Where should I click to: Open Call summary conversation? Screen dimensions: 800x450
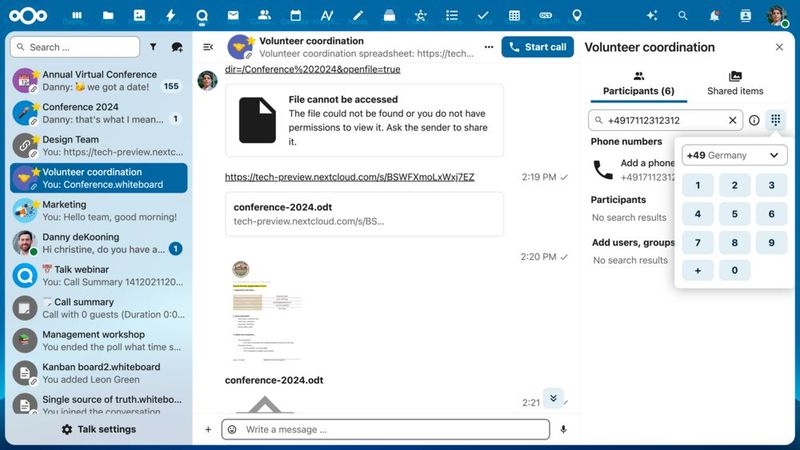99,308
